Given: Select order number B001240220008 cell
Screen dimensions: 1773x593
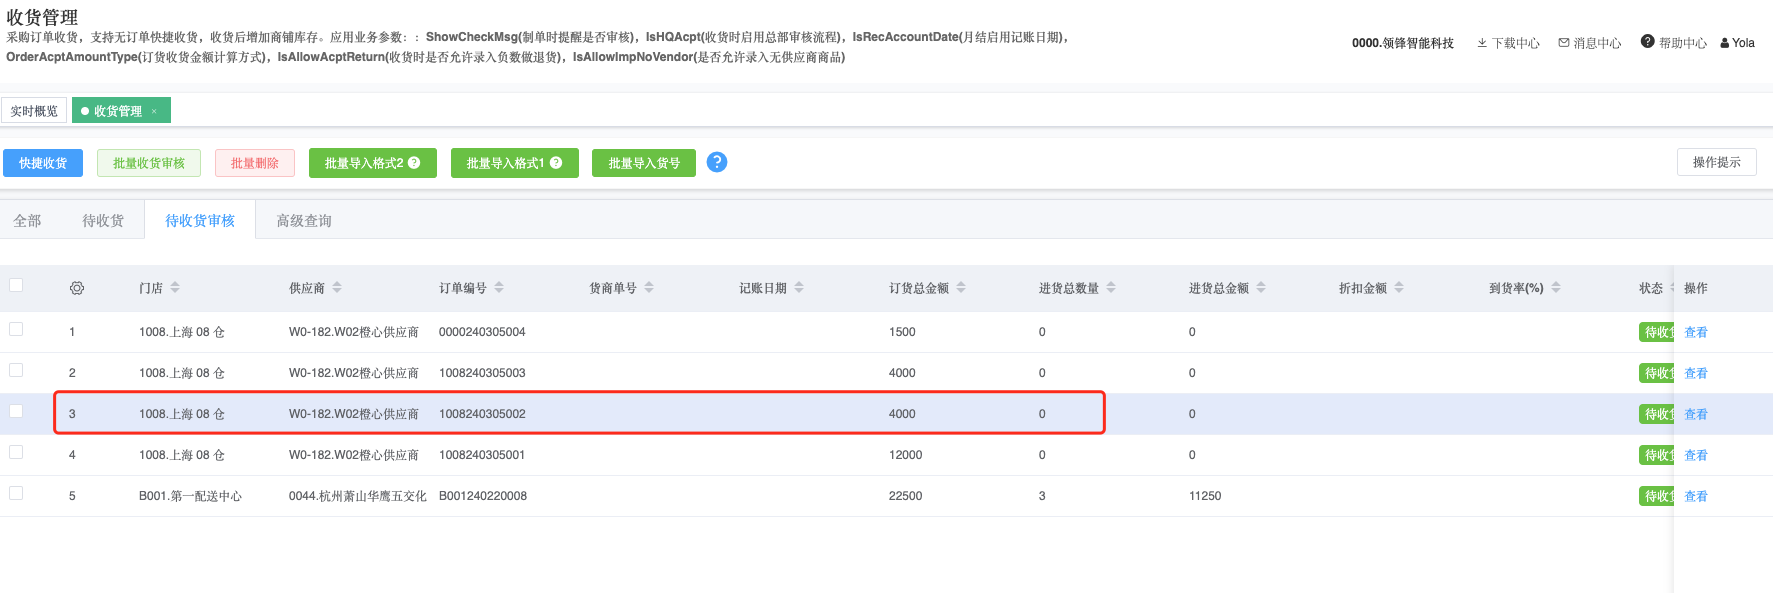Looking at the screenshot, I should click(x=483, y=496).
